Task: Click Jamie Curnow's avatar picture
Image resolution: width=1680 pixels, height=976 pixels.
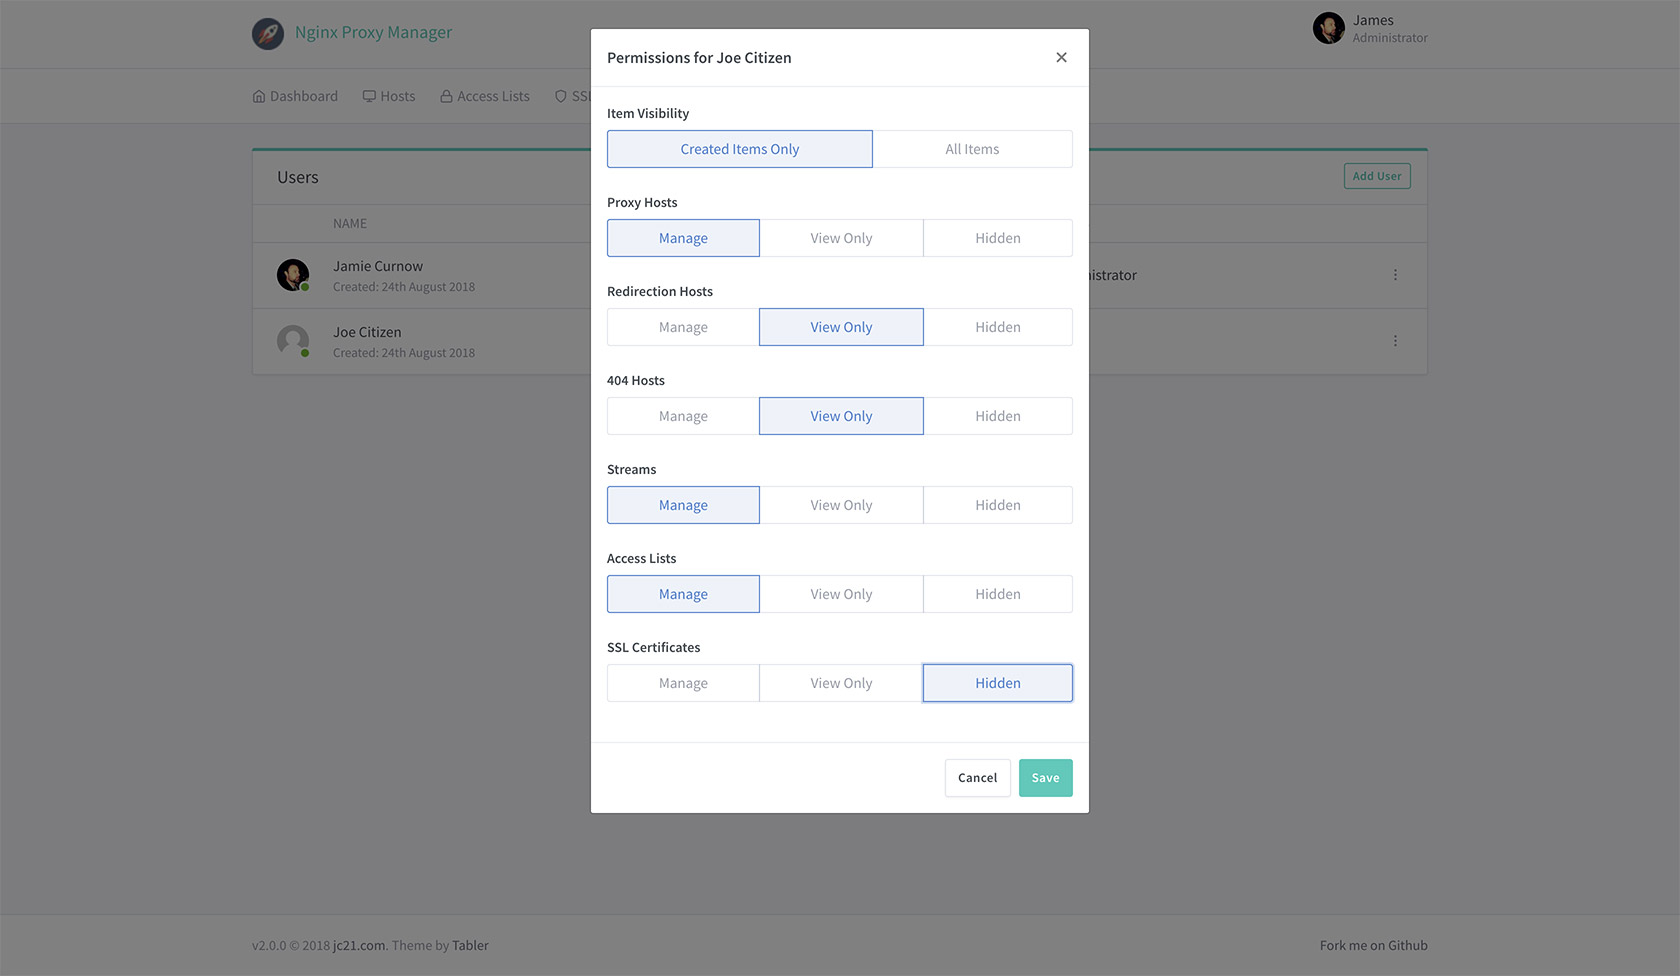Action: coord(292,274)
